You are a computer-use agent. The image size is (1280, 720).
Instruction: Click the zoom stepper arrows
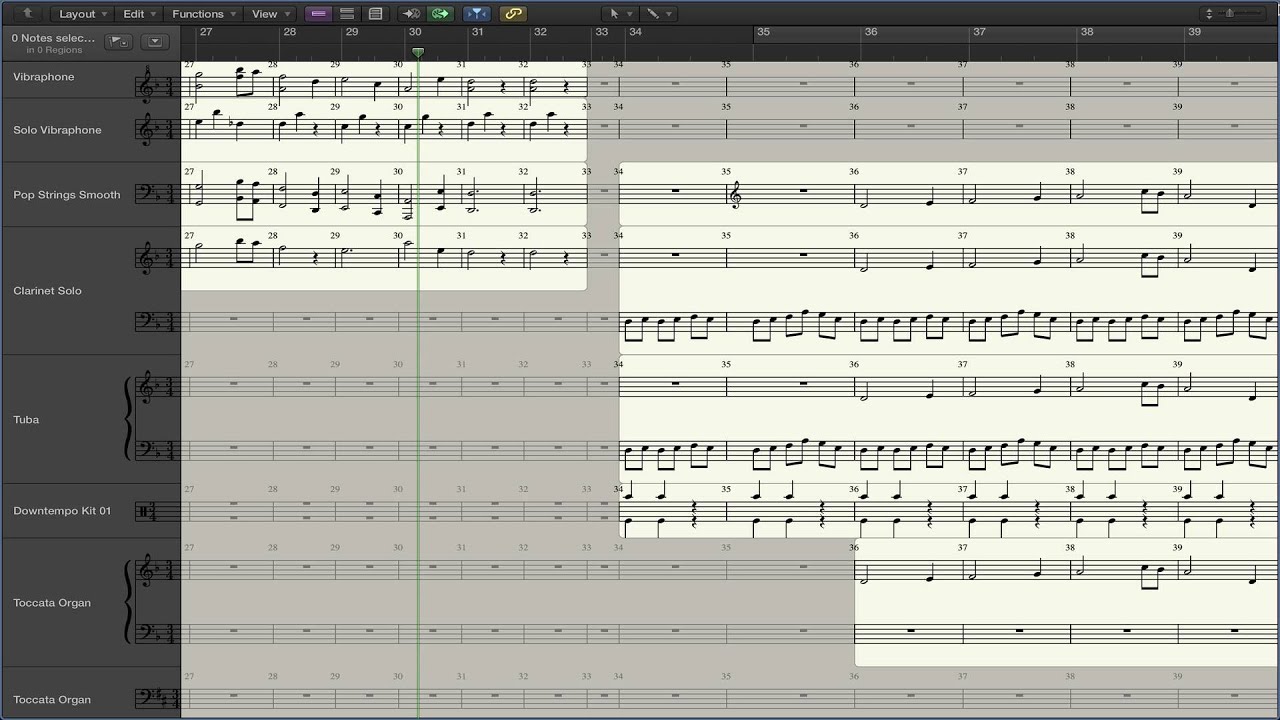[1209, 14]
